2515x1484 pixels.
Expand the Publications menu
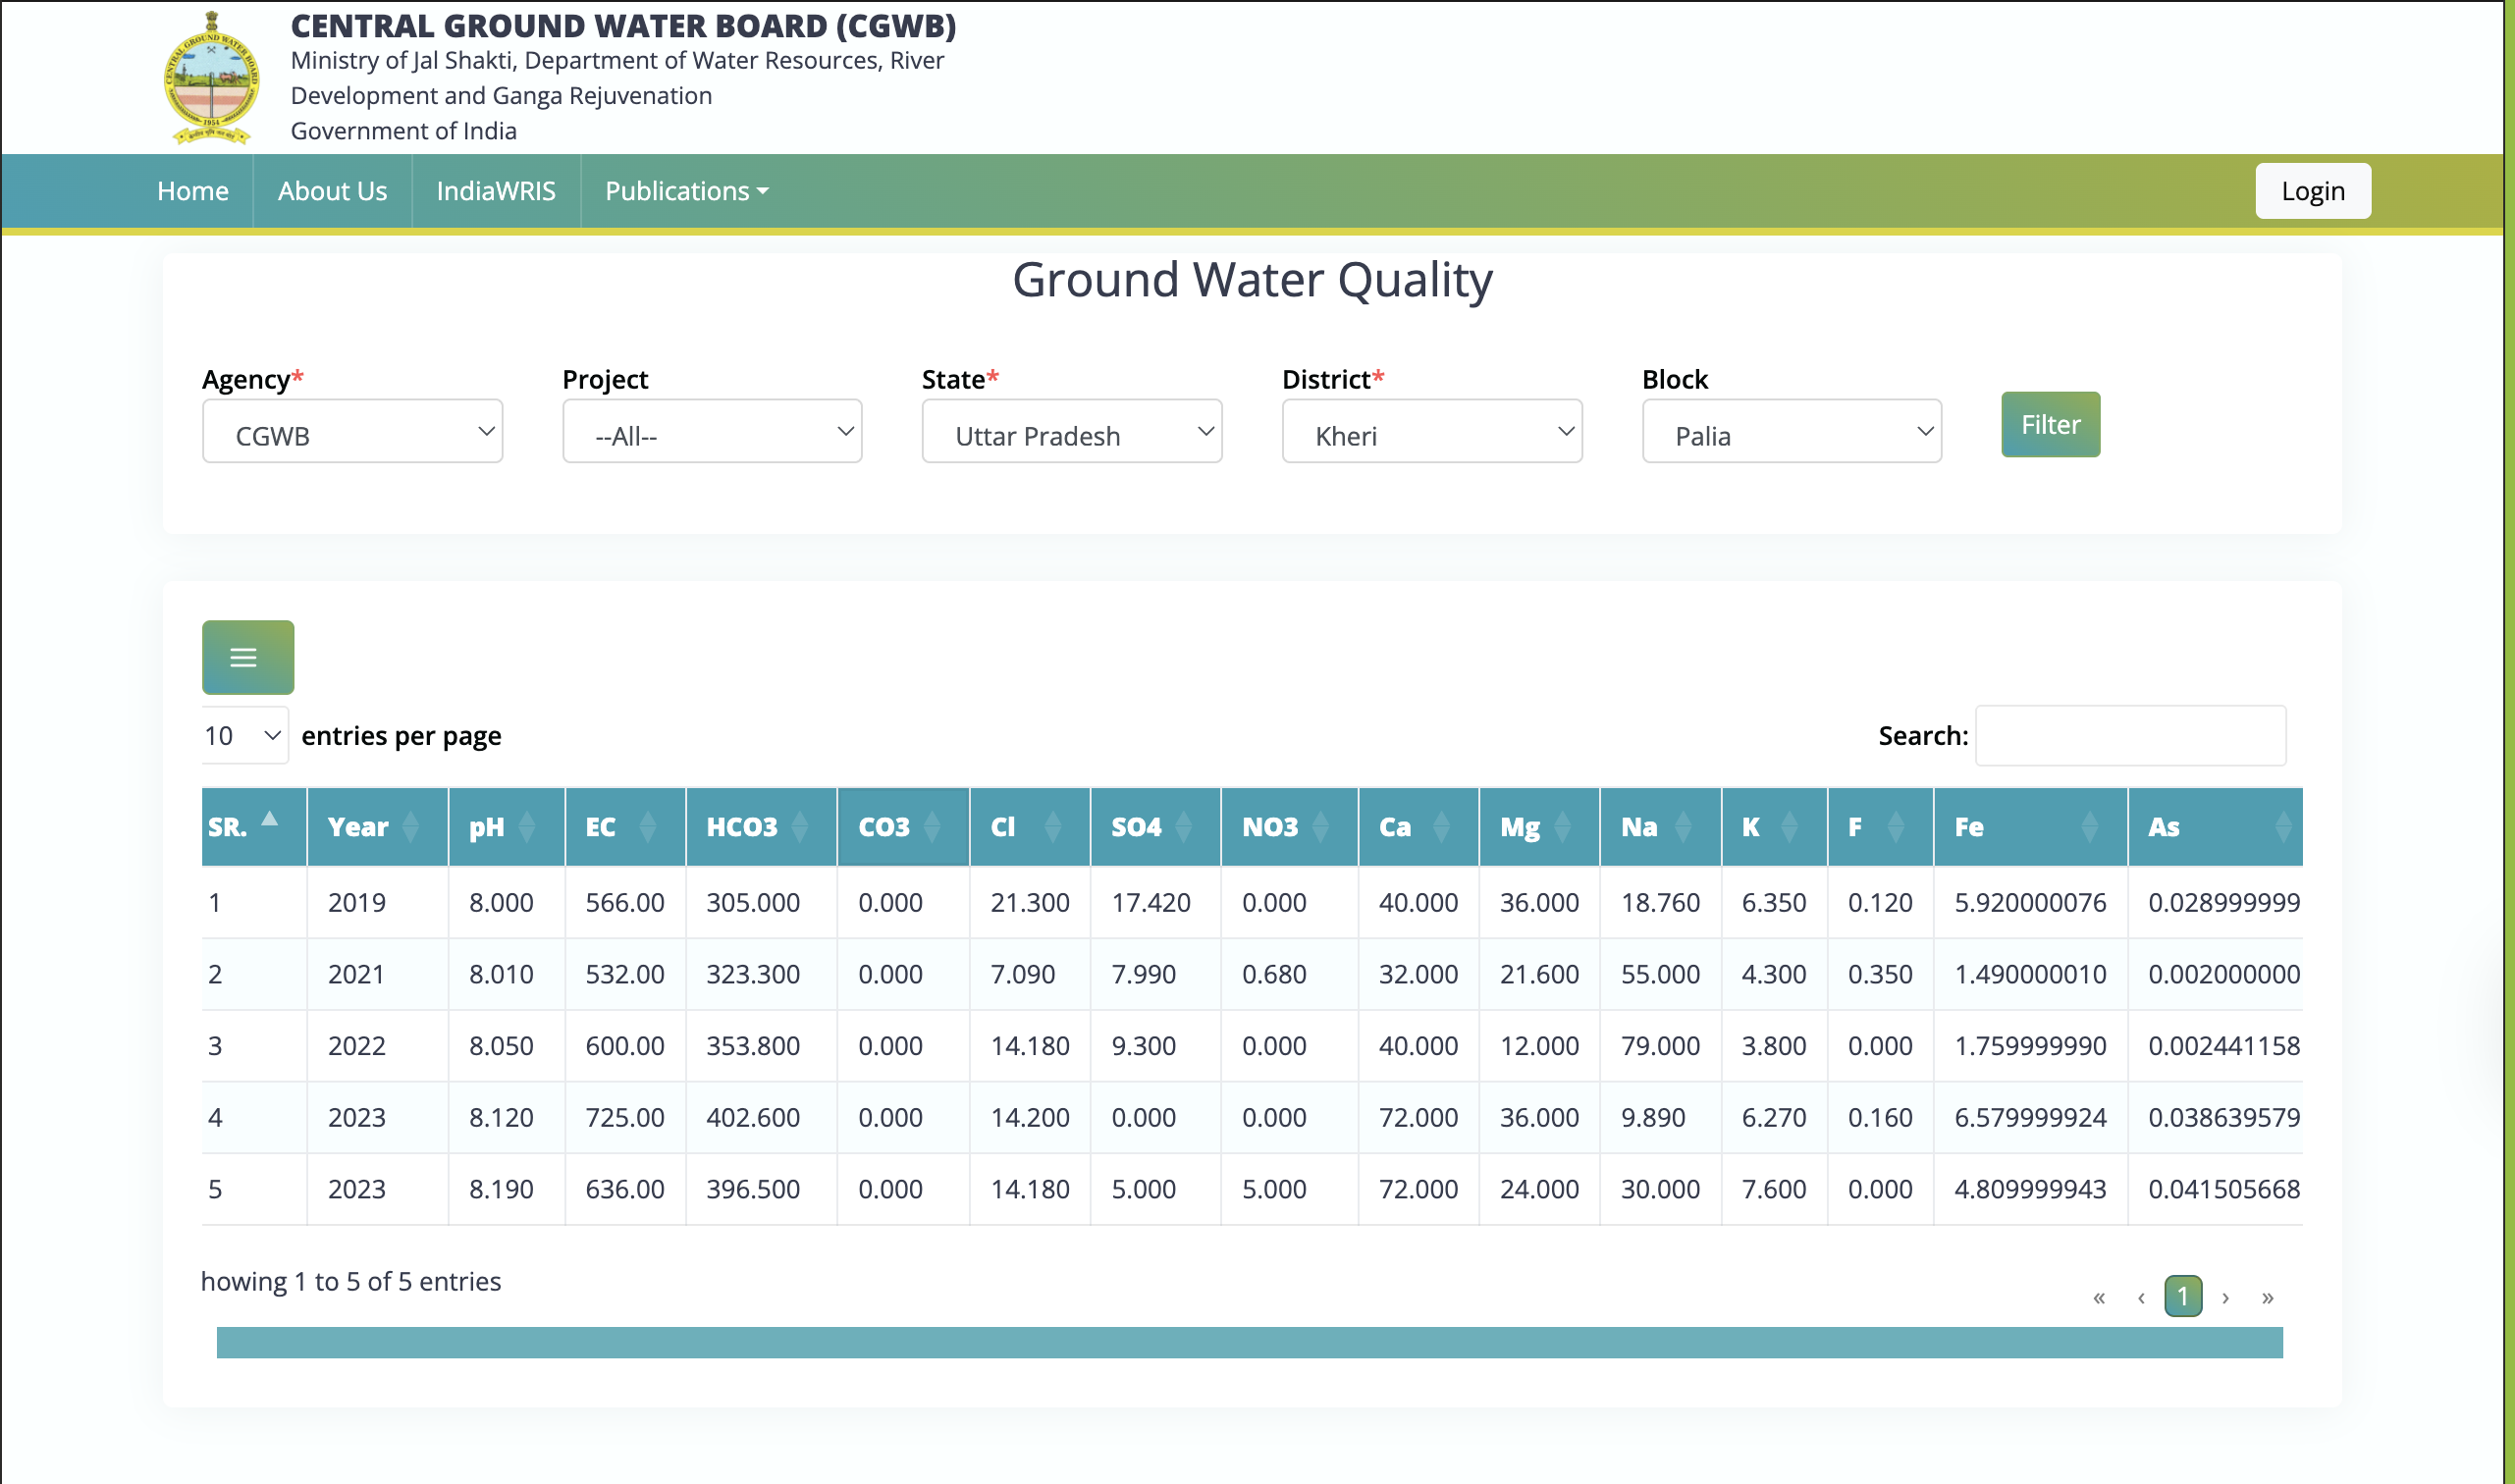click(686, 191)
